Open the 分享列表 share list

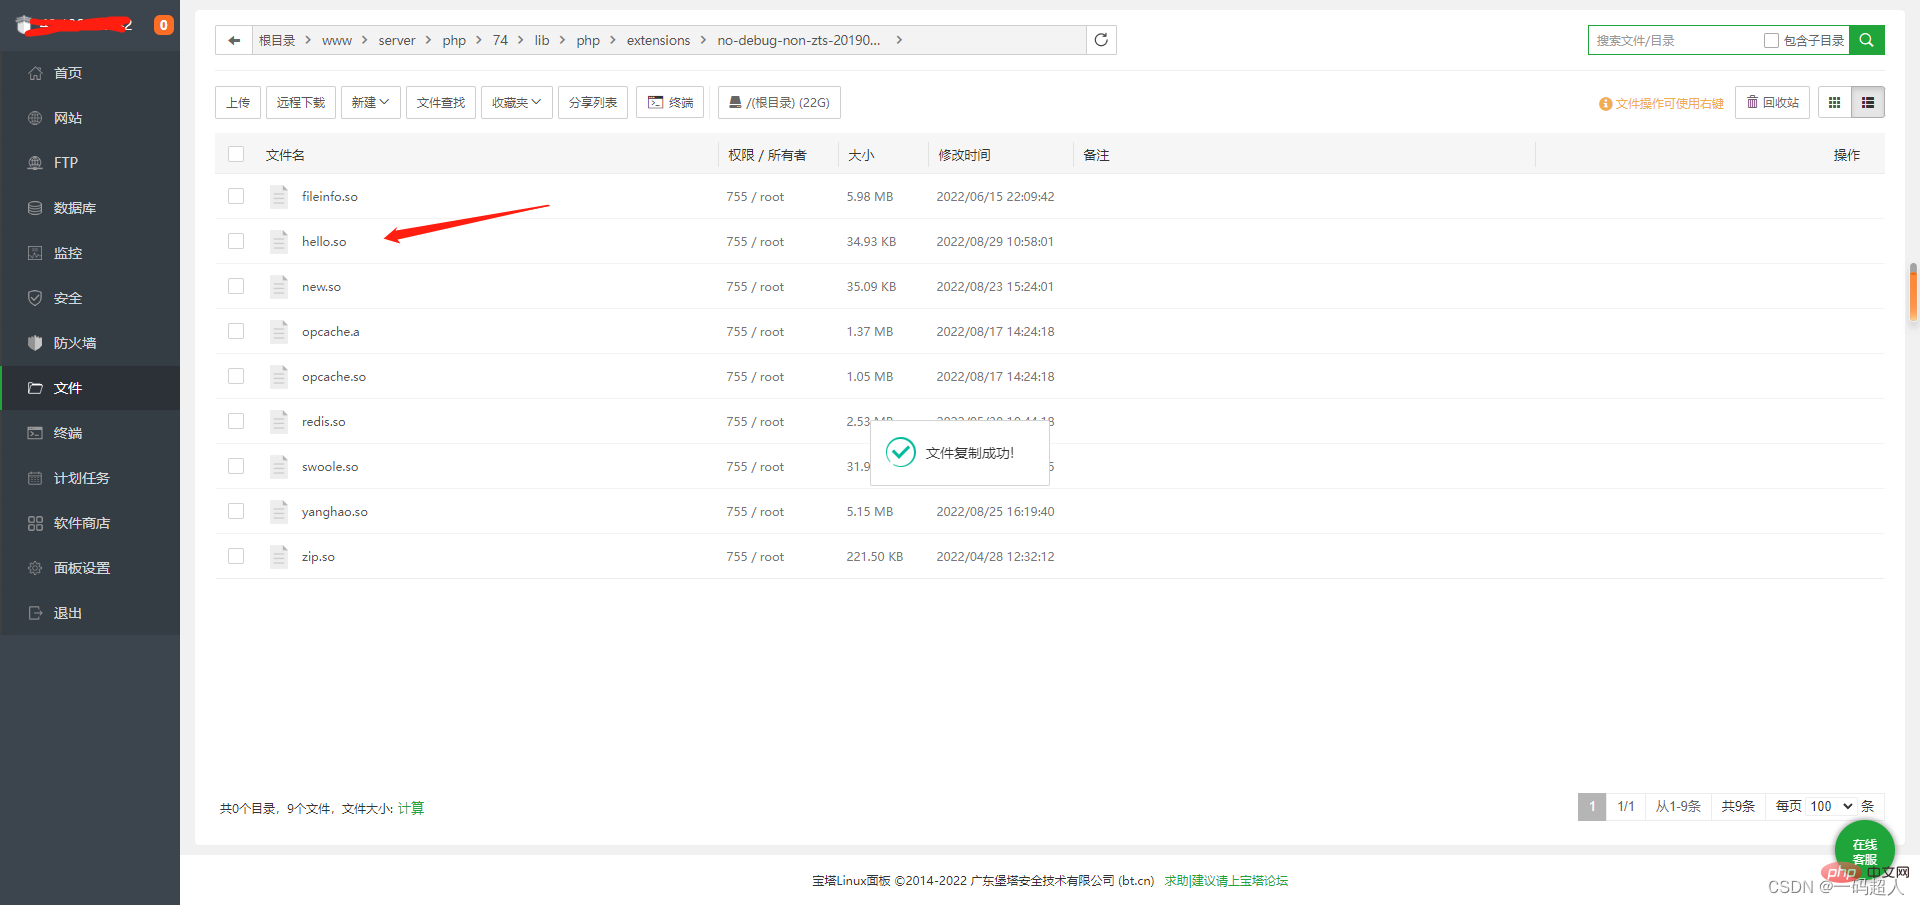[593, 102]
